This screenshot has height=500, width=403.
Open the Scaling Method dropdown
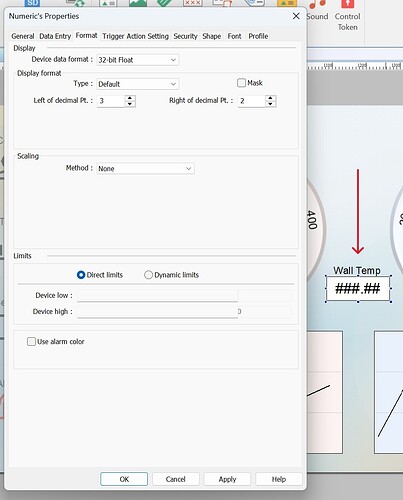pyautogui.click(x=145, y=169)
